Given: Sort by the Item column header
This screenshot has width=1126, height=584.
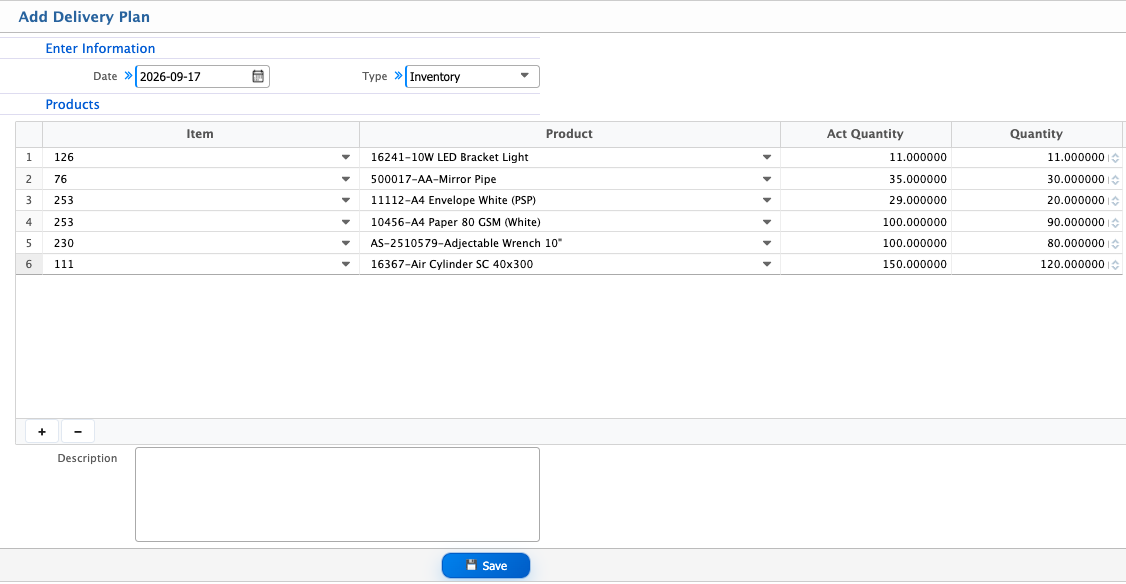Looking at the screenshot, I should [200, 134].
